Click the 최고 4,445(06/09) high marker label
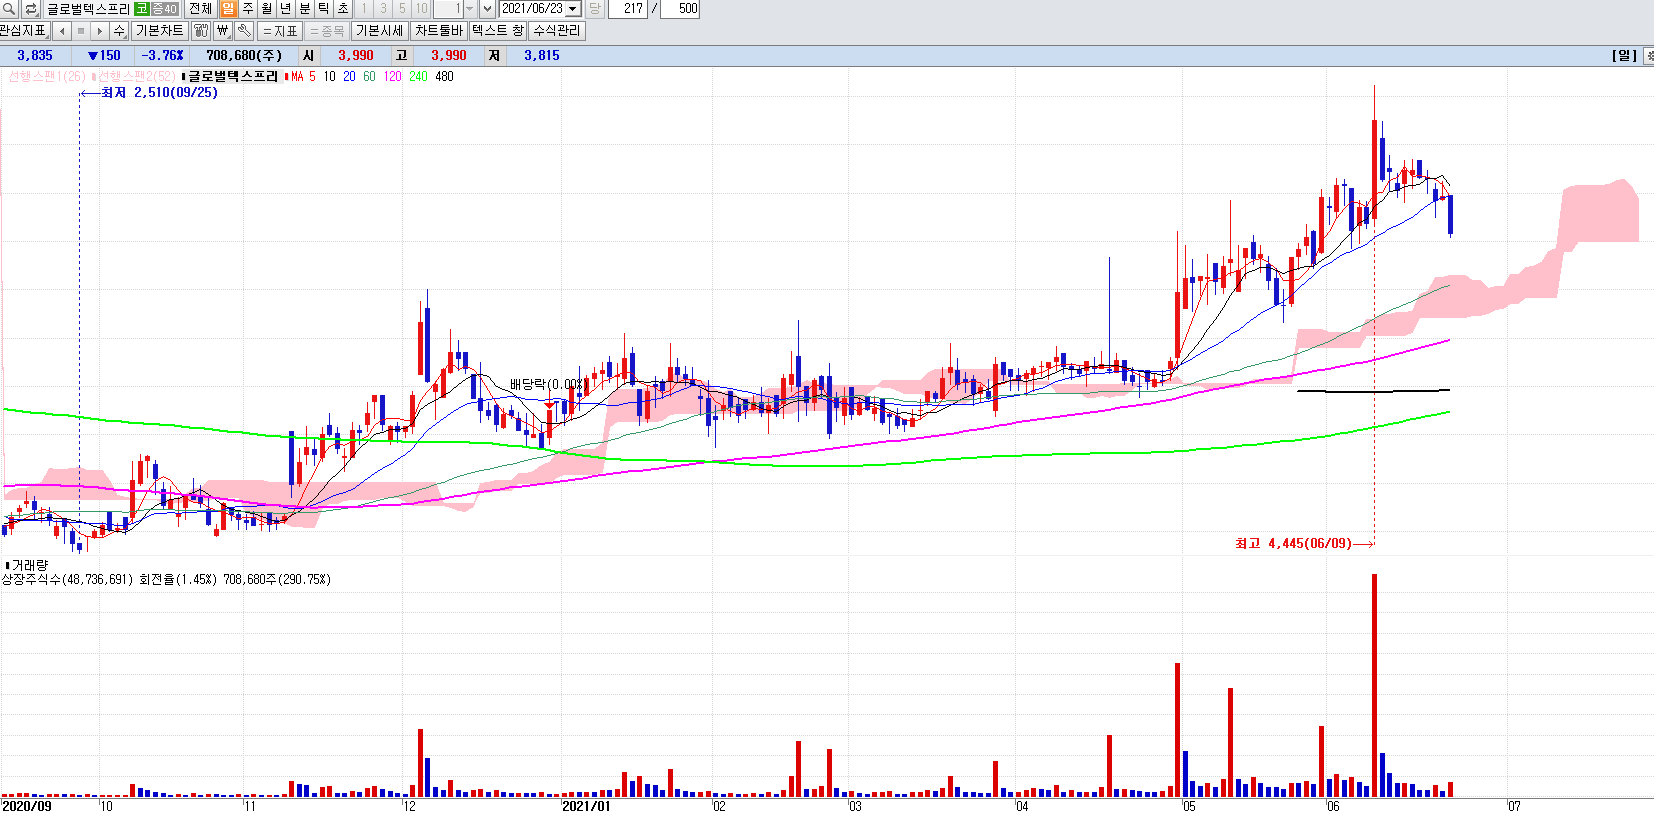Screen dimensions: 1654x813 click(1293, 544)
